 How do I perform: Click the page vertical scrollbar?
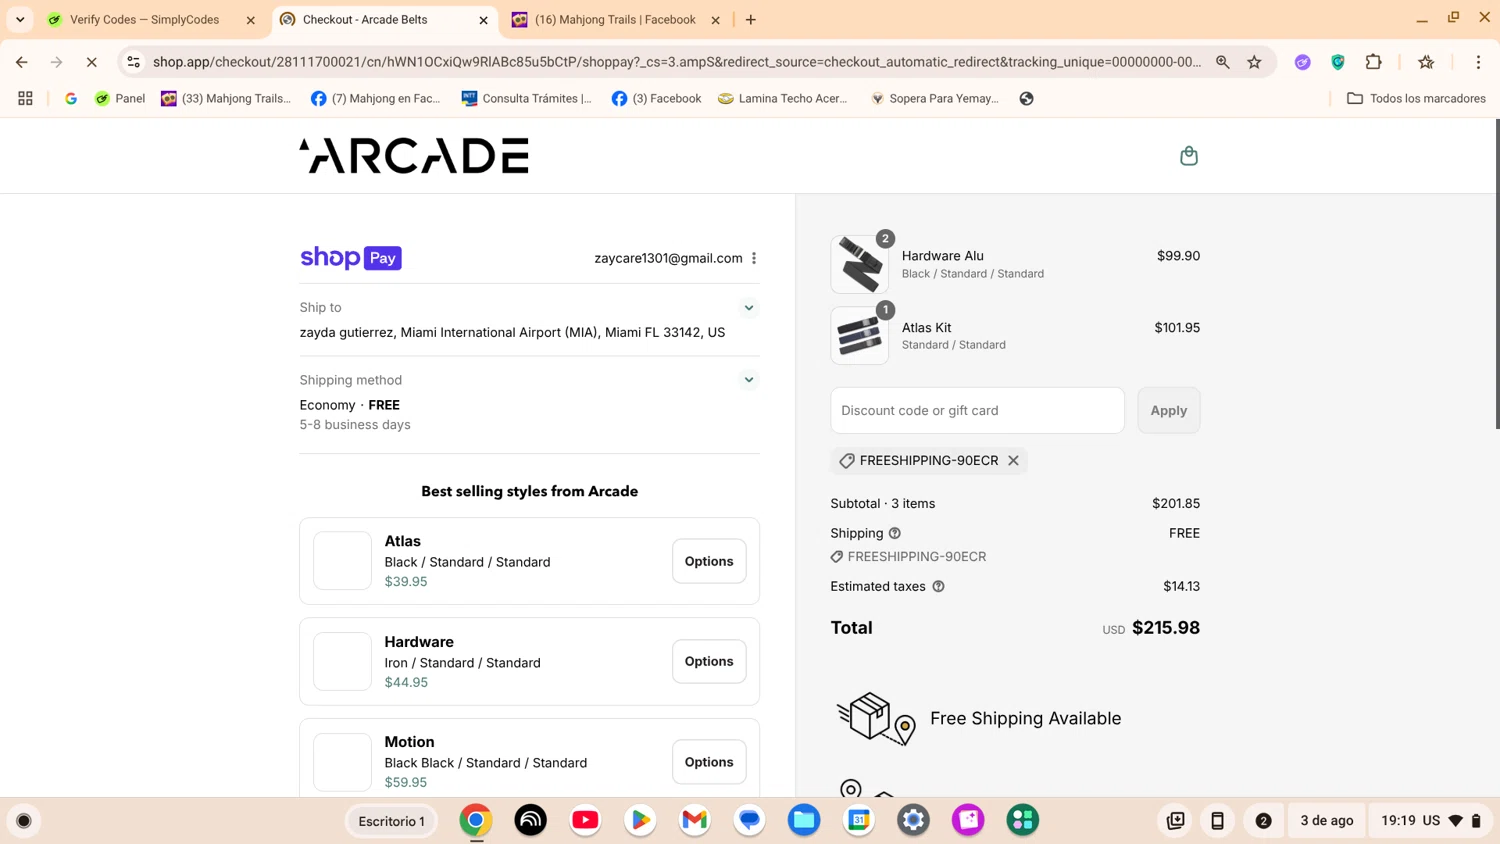(1496, 275)
